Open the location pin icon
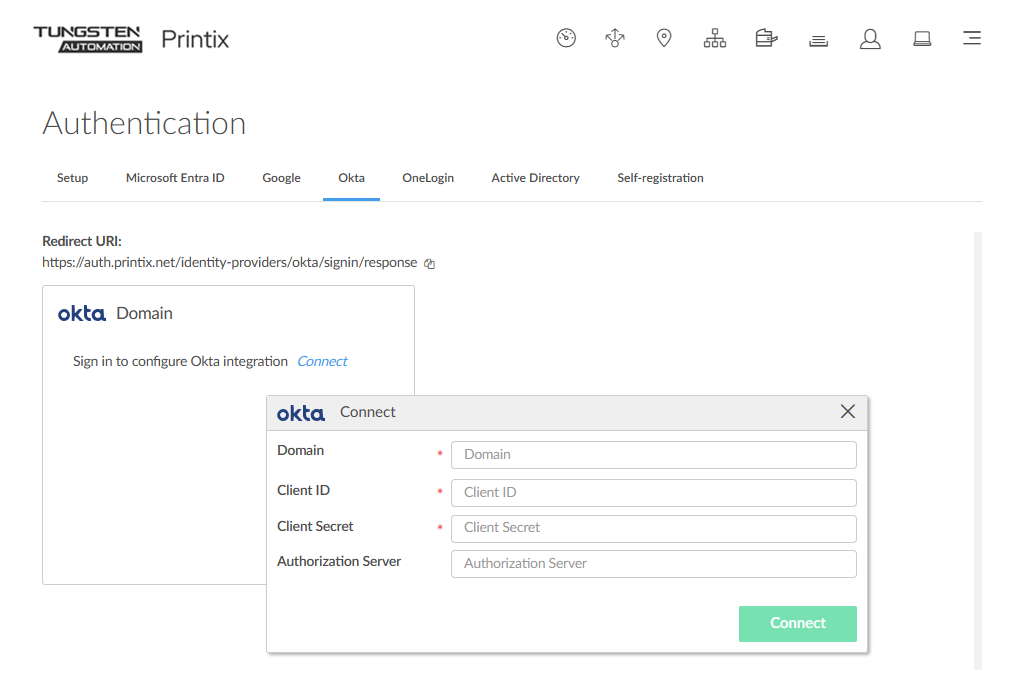This screenshot has height=676, width=1023. pos(663,39)
